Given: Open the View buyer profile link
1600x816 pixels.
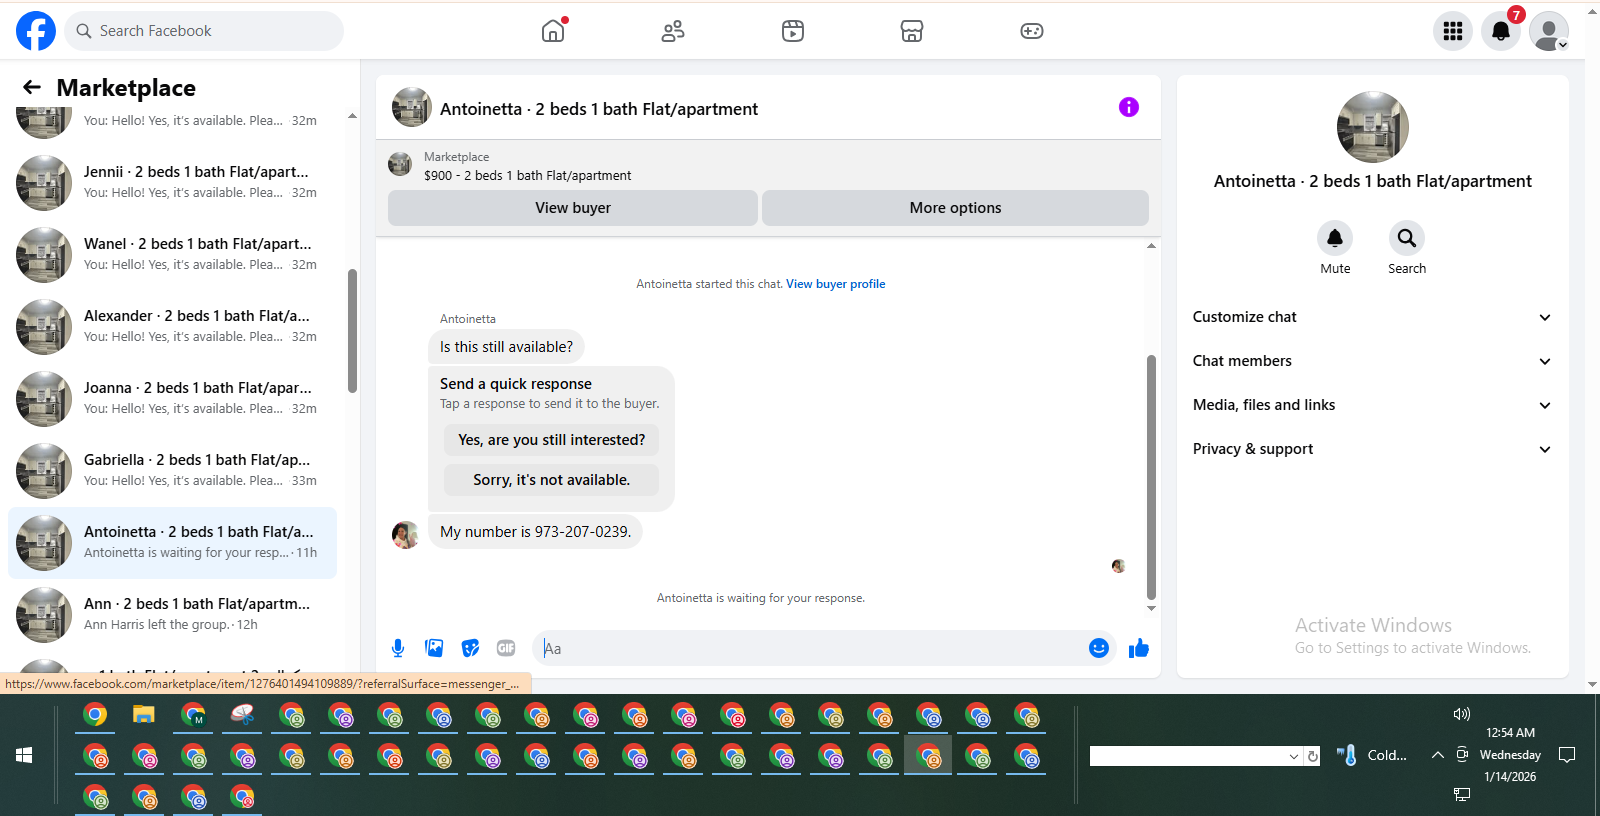Looking at the screenshot, I should (x=835, y=284).
